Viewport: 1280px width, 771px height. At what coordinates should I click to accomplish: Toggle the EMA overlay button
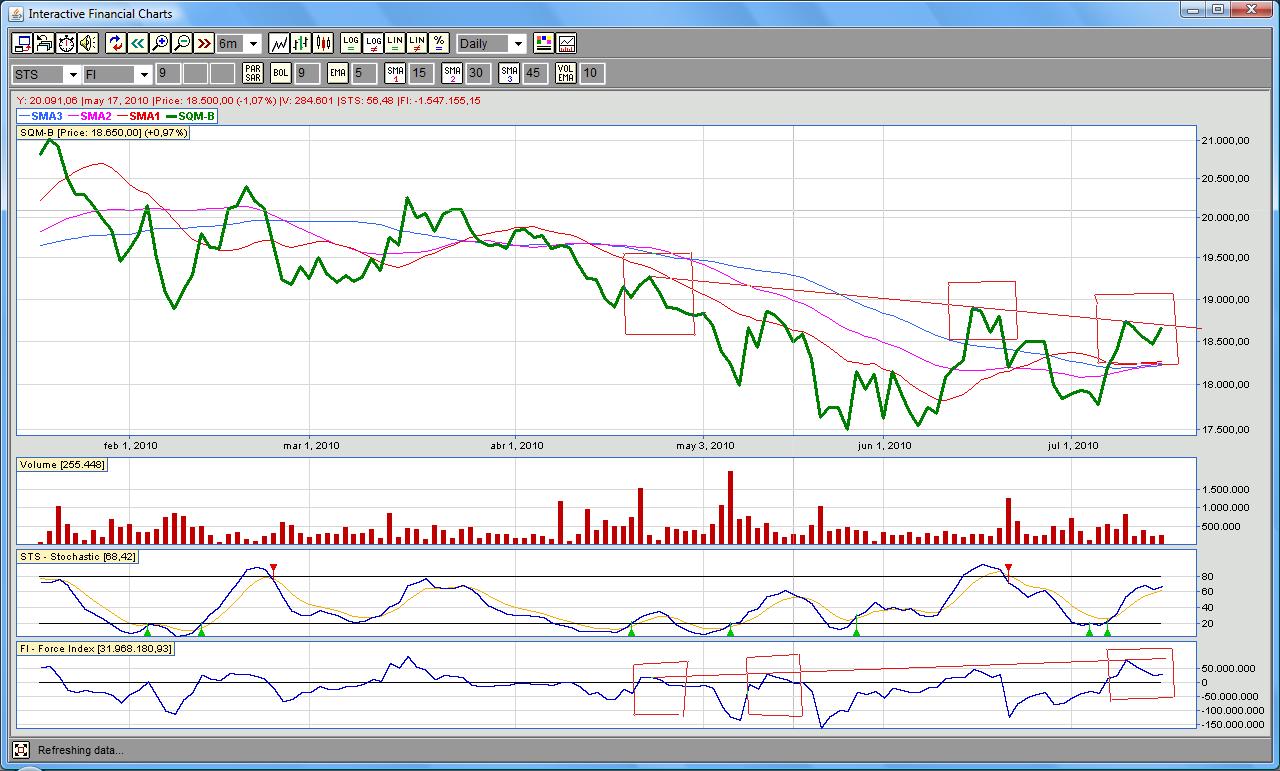pos(337,73)
